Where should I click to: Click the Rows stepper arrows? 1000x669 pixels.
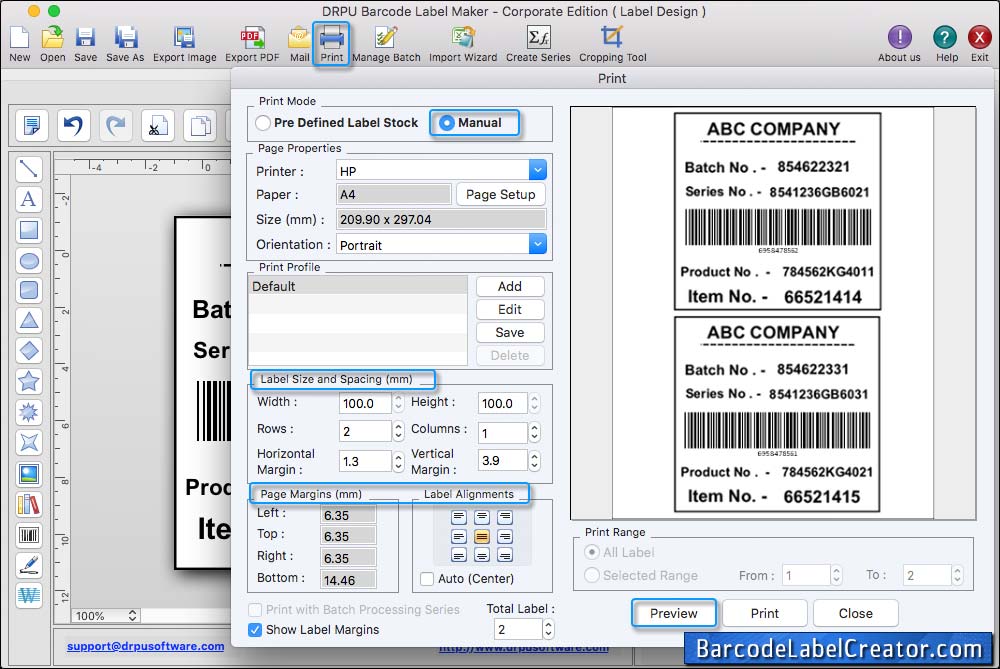(399, 432)
